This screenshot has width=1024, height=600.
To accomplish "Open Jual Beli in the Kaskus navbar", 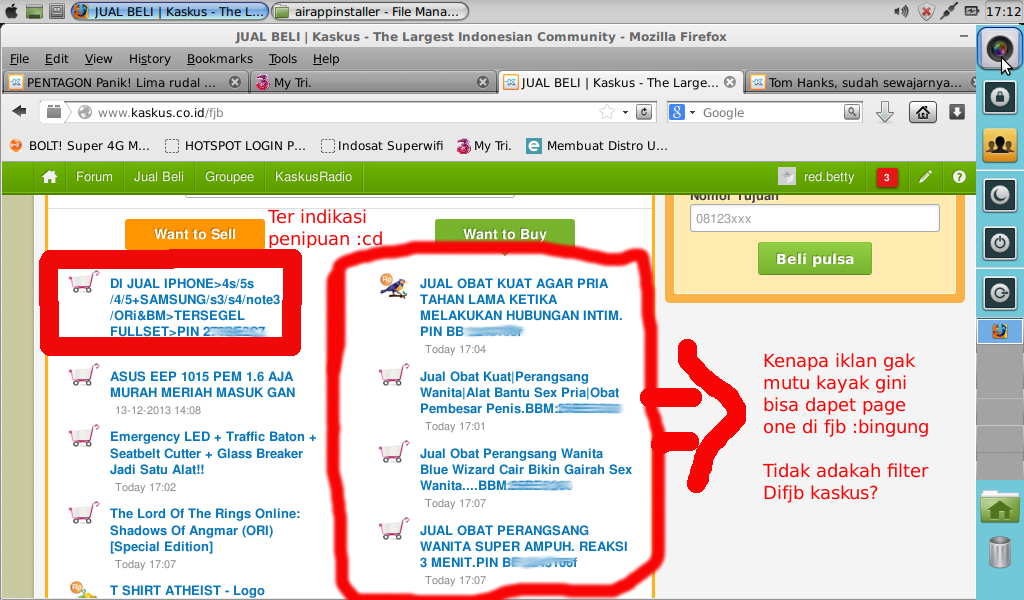I will [x=159, y=177].
